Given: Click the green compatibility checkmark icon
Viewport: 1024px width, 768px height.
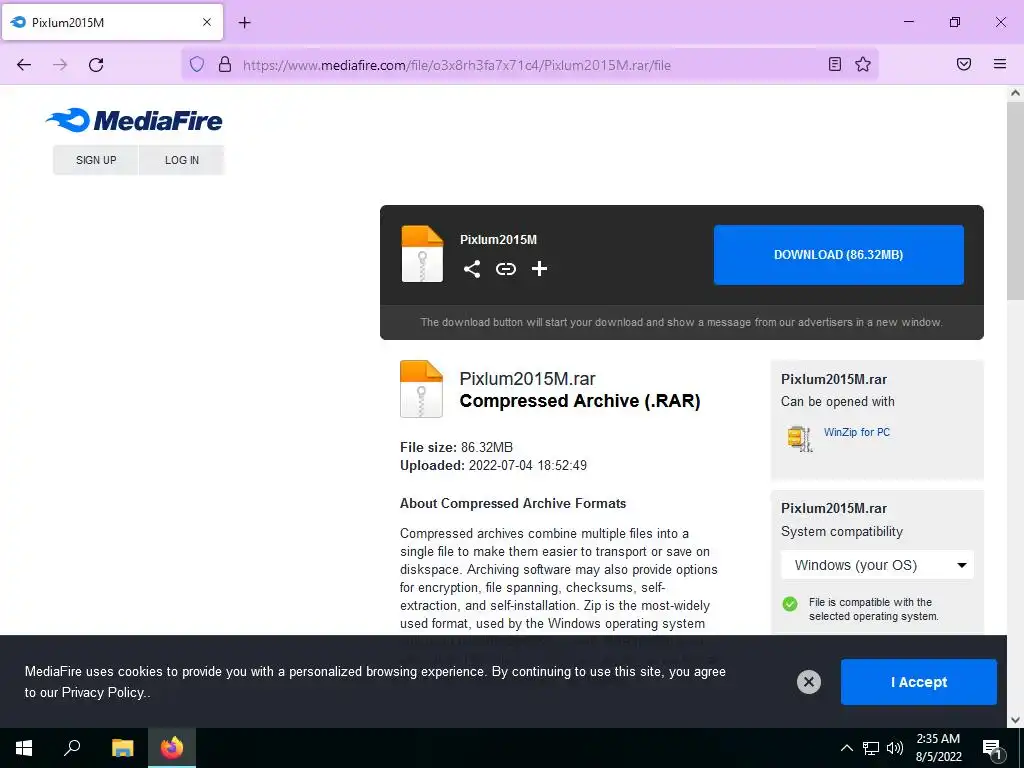Looking at the screenshot, I should pos(790,603).
